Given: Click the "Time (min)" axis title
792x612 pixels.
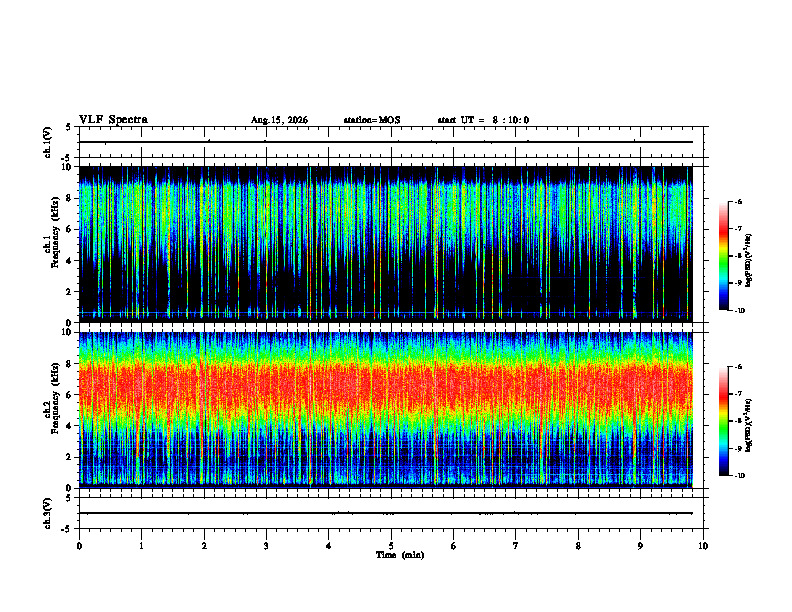Looking at the screenshot, I should (x=400, y=555).
